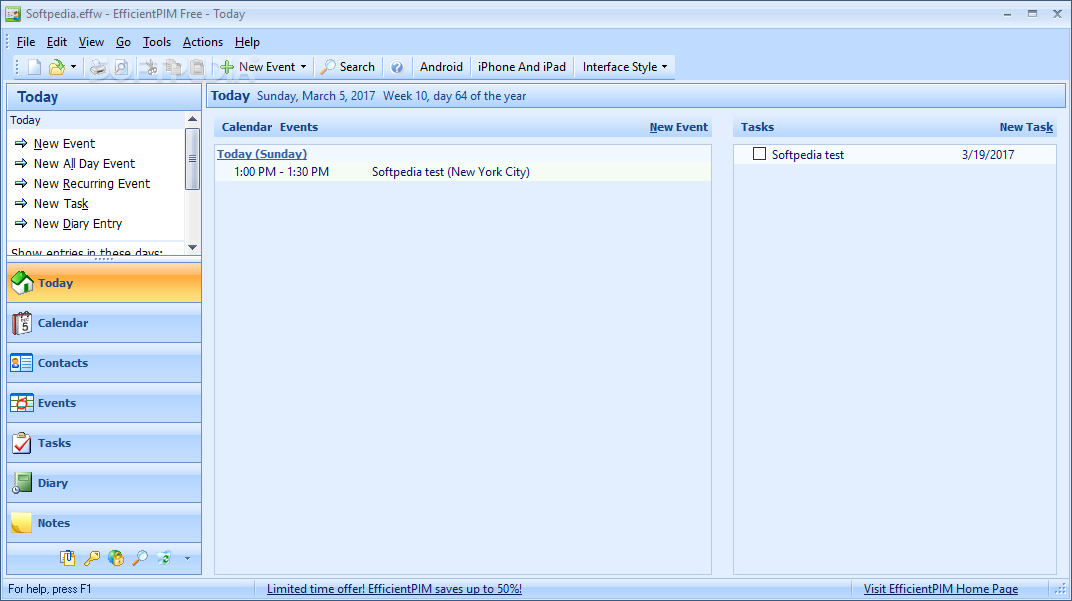Viewport: 1072px width, 601px height.
Task: Select the Today navigation pane with house icon
Action: (x=104, y=283)
